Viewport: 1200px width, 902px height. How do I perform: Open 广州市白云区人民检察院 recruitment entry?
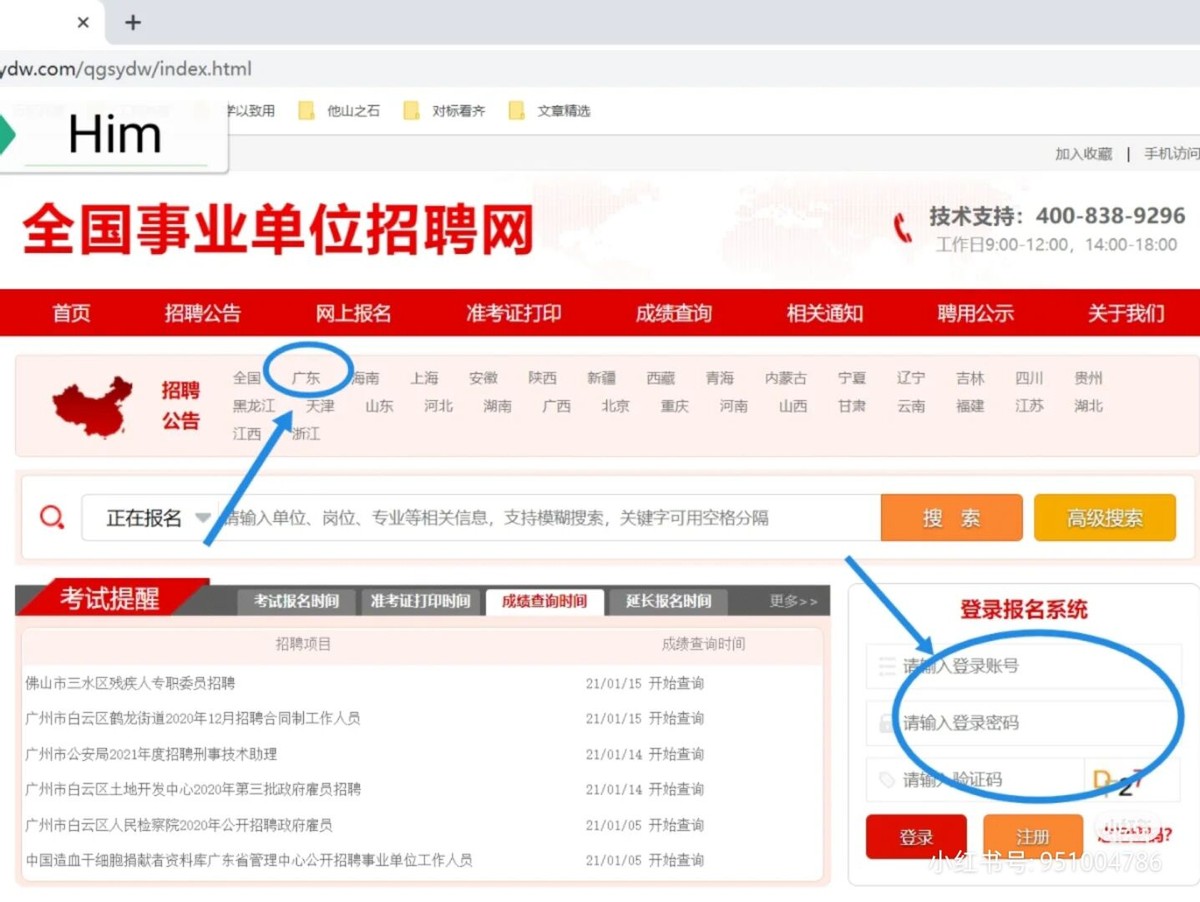point(178,825)
